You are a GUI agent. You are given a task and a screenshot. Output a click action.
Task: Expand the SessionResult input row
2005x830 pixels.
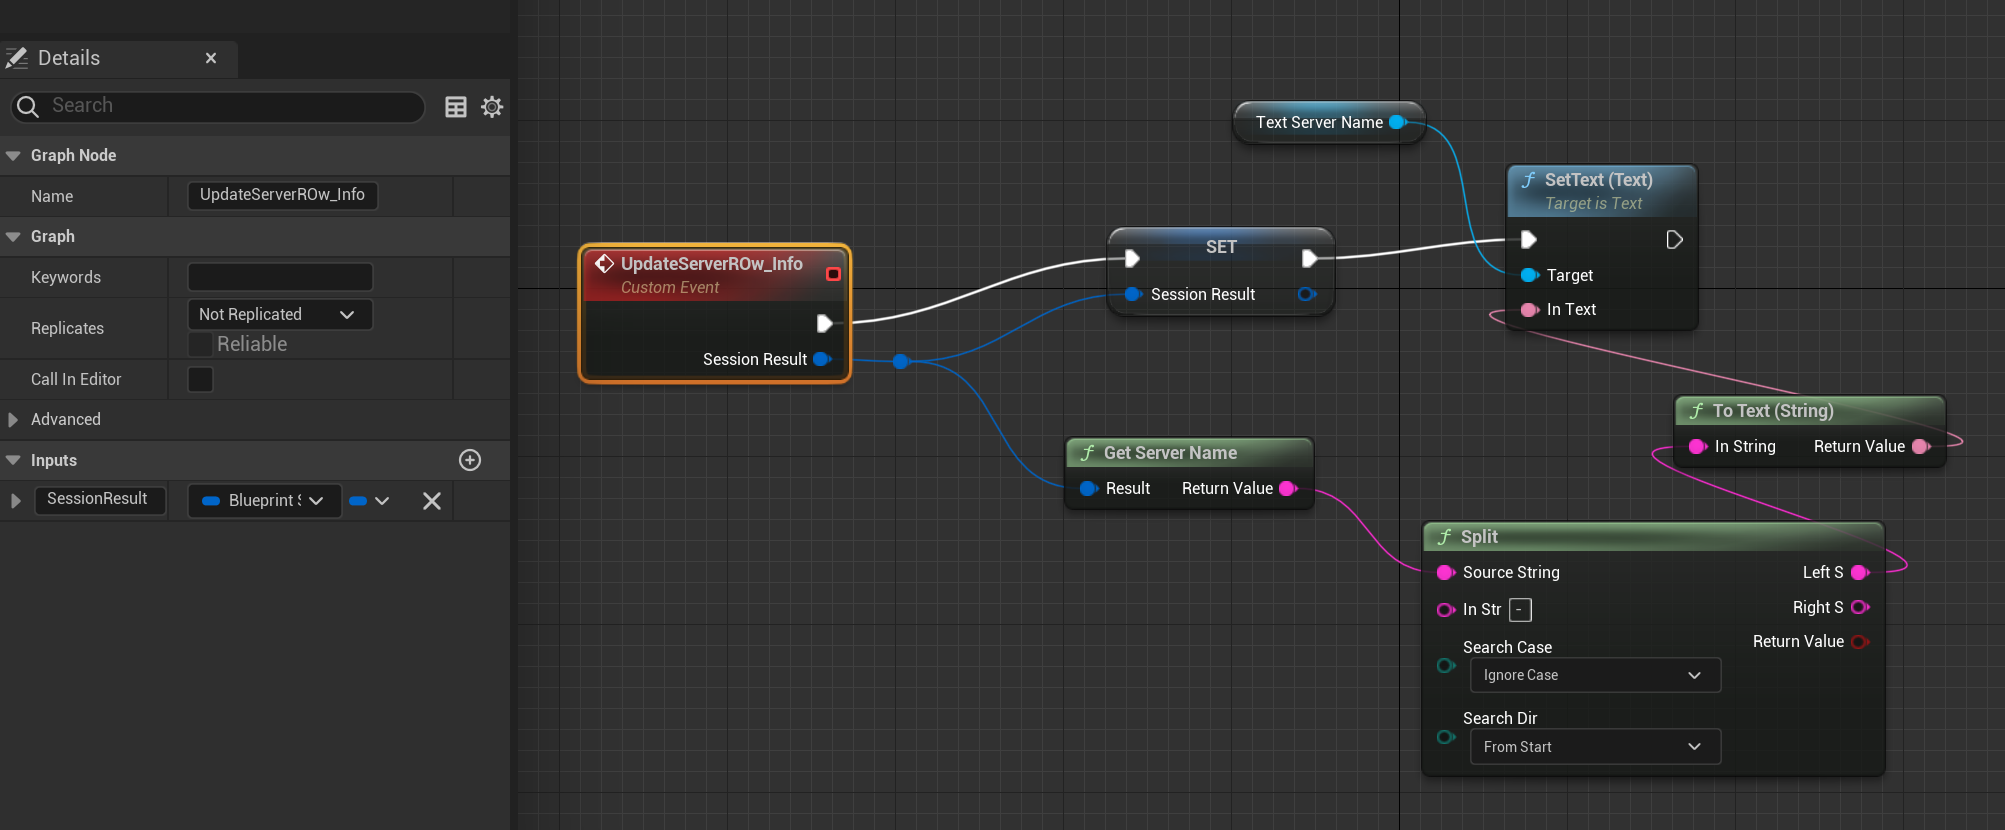pyautogui.click(x=15, y=501)
